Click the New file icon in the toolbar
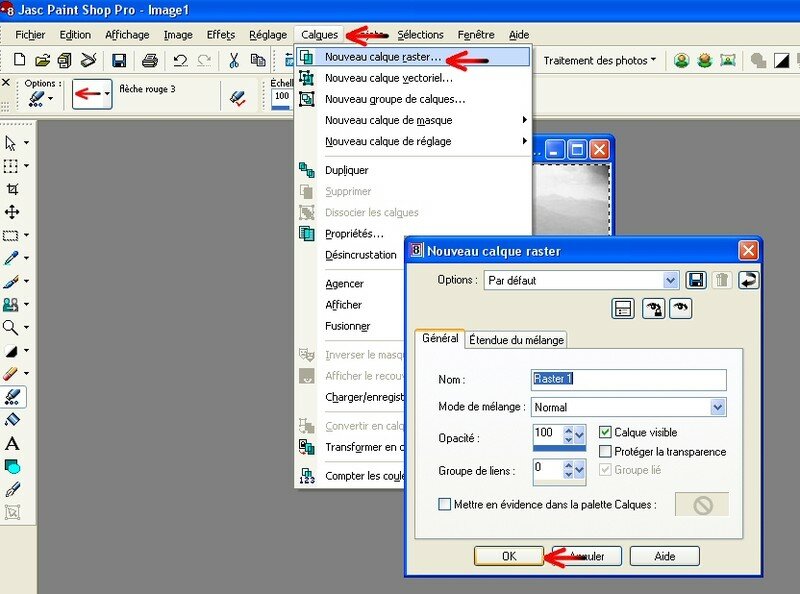800x594 pixels. tap(19, 60)
